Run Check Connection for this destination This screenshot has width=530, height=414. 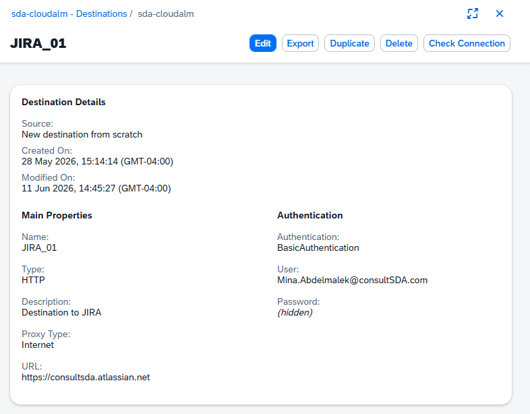tap(467, 43)
